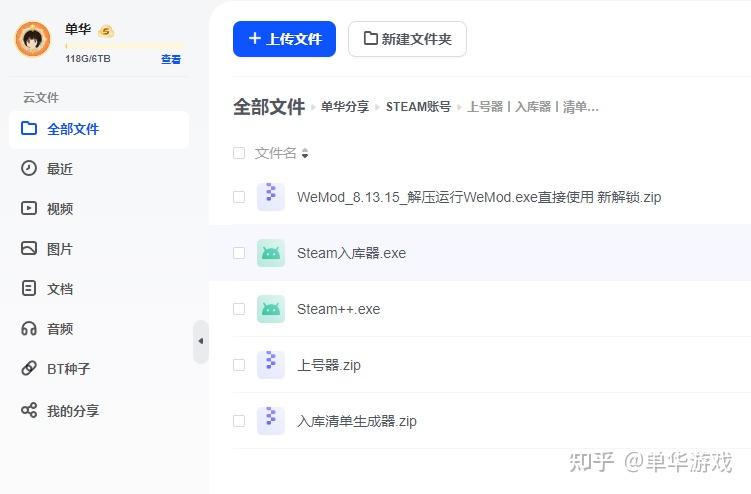The image size is (751, 494).
Task: Check the Steam++.exe checkbox
Action: pos(239,309)
